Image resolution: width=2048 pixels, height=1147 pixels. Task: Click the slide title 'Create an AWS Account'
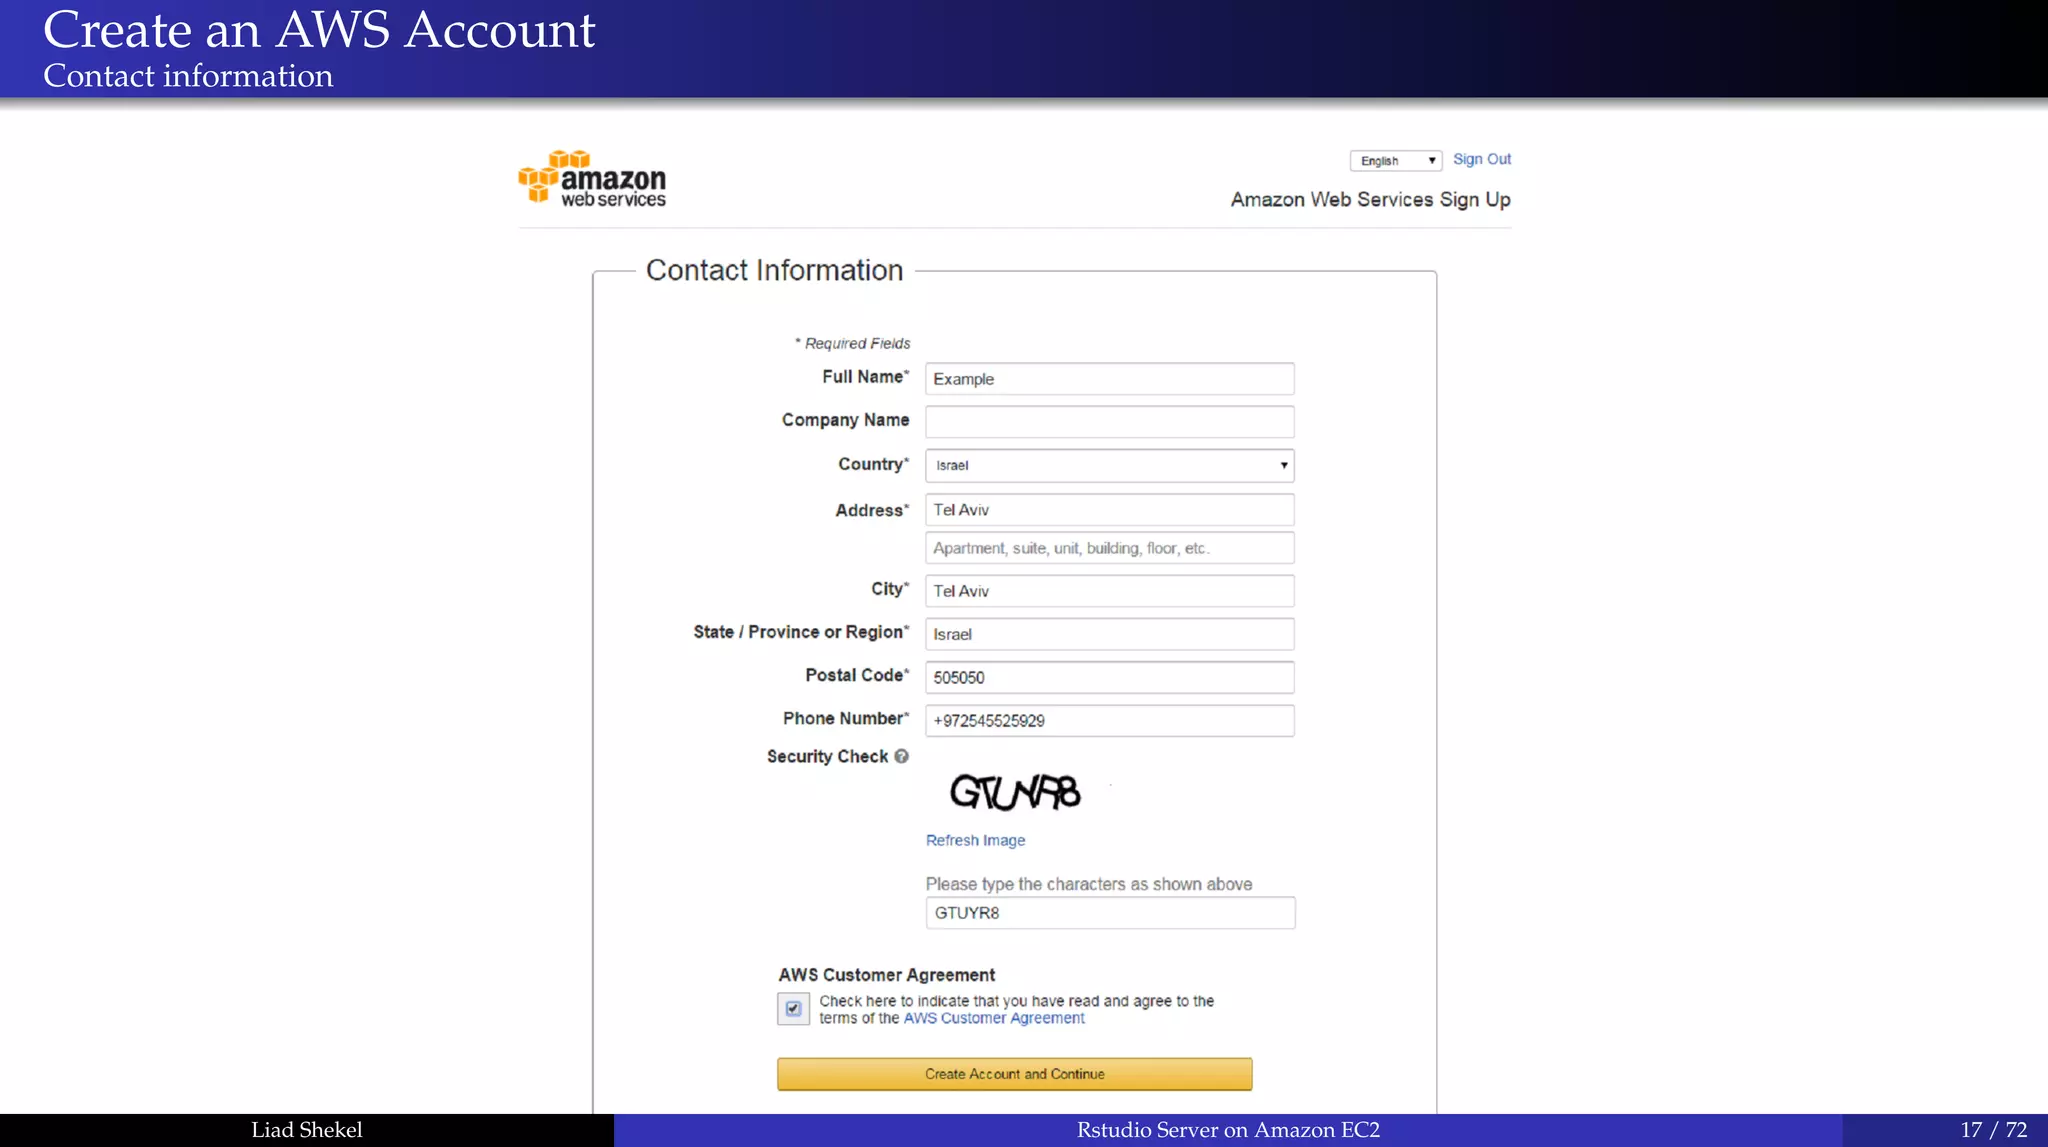[319, 30]
